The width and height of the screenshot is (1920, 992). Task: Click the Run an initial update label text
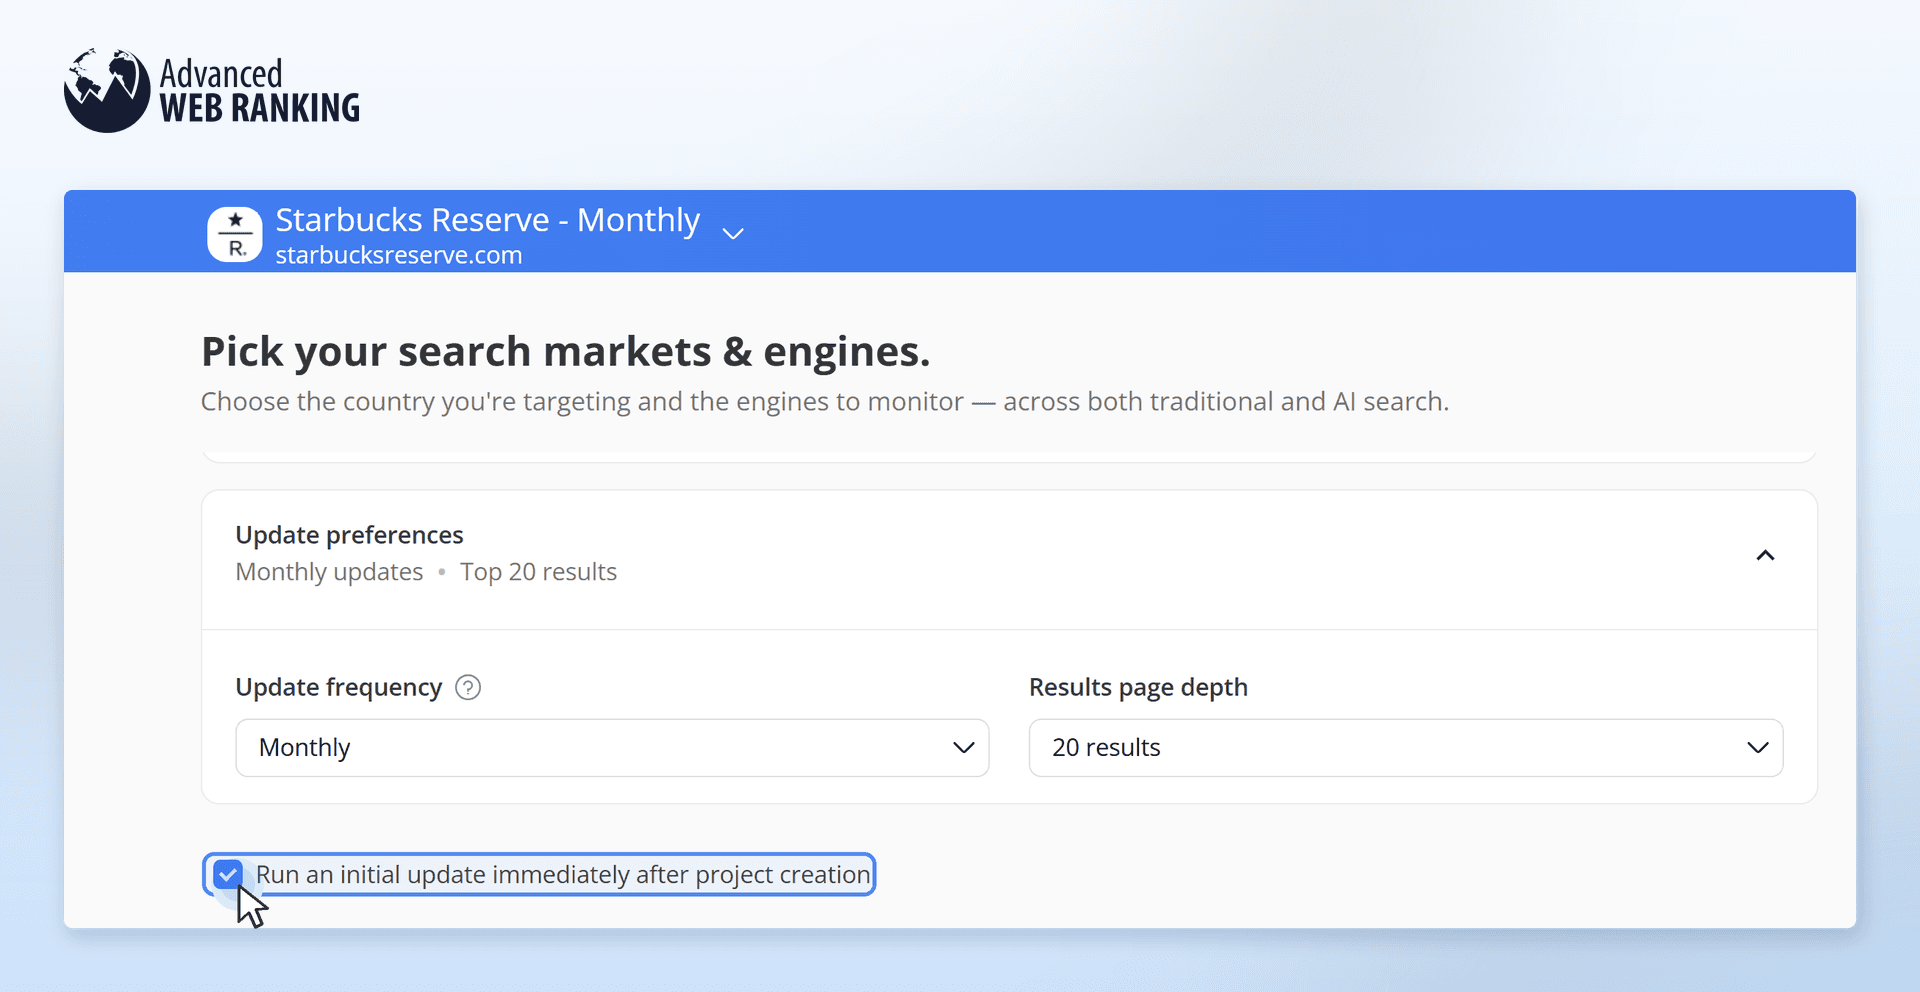pos(564,875)
